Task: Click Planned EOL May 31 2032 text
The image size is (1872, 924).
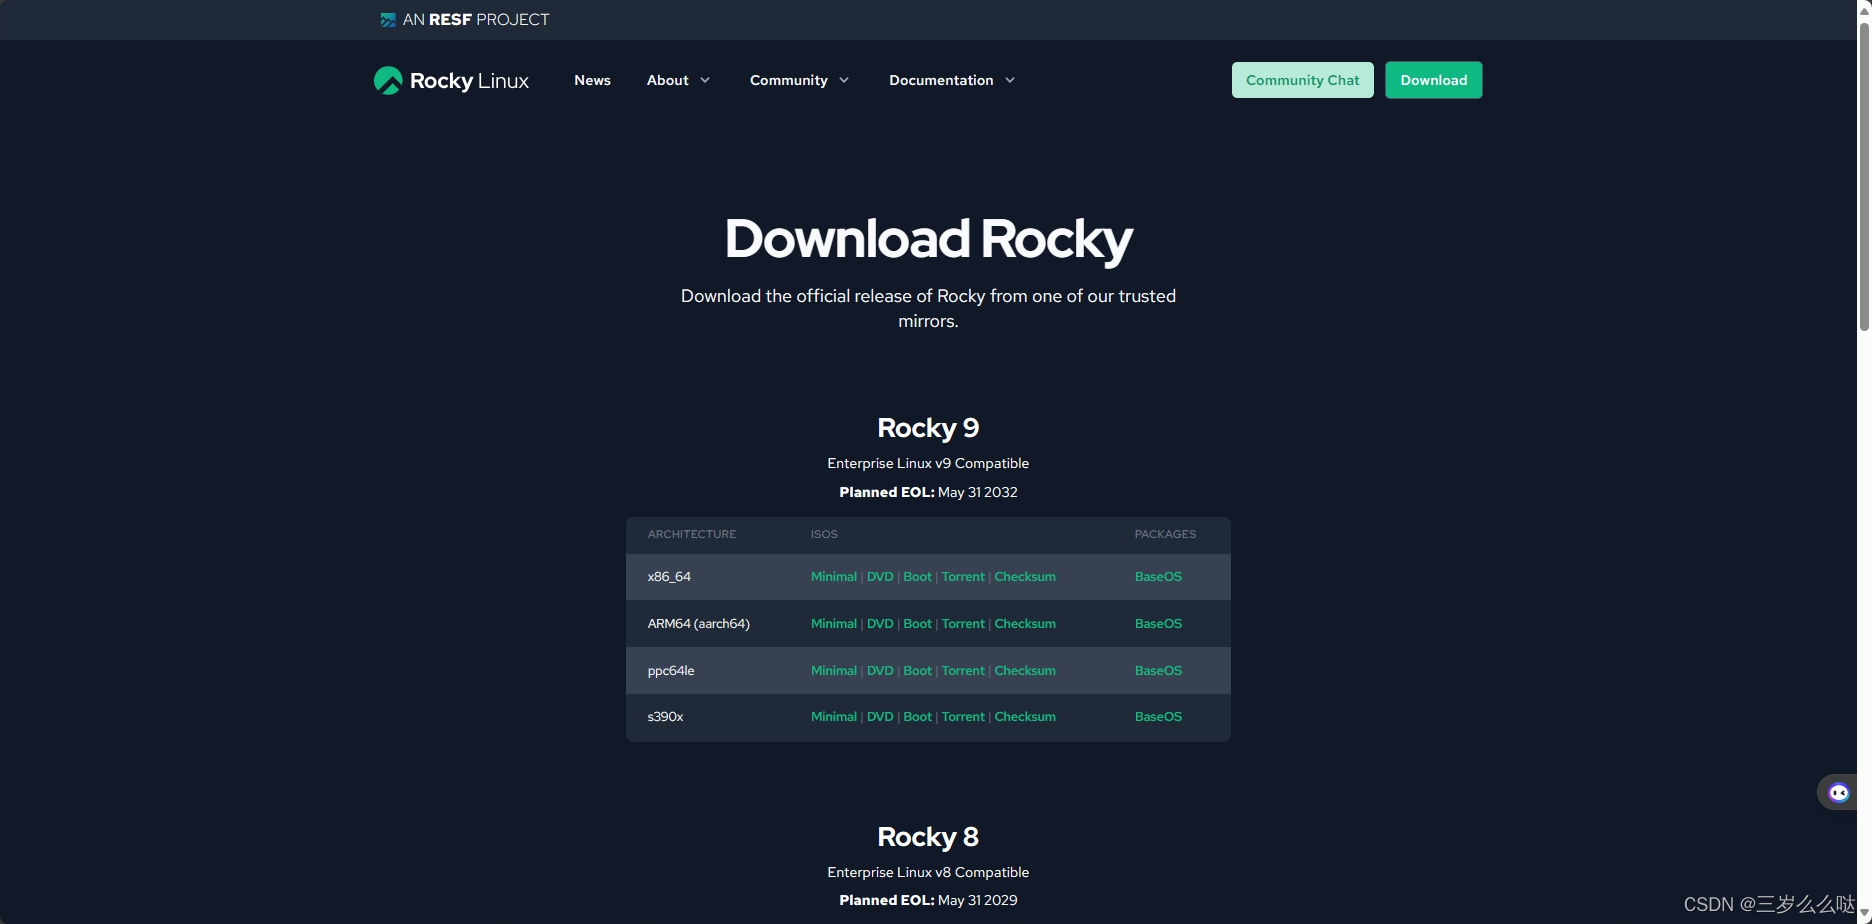Action: coord(928,492)
